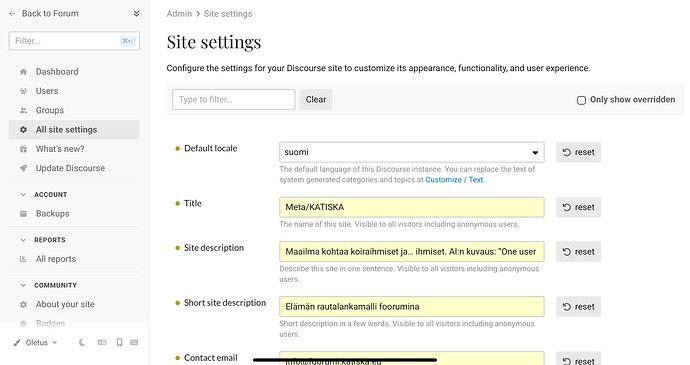The height and width of the screenshot is (365, 690).
Task: Click the Clear filter button
Action: (x=316, y=100)
